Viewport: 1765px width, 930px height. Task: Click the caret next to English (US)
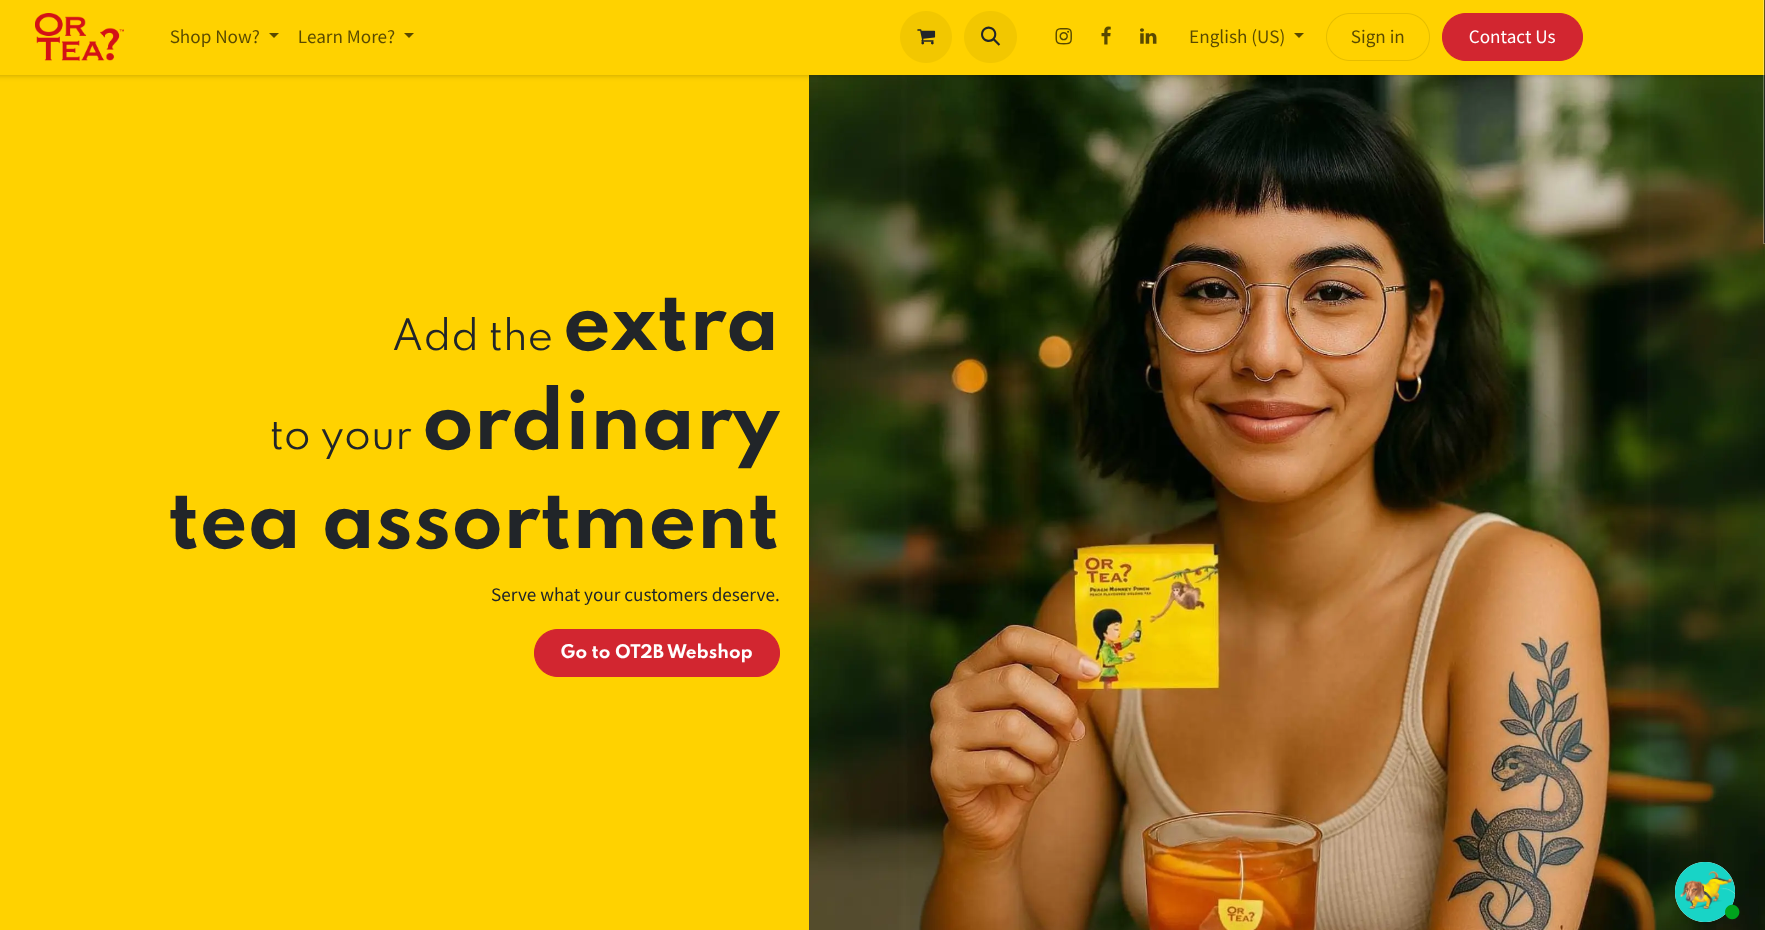coord(1299,36)
